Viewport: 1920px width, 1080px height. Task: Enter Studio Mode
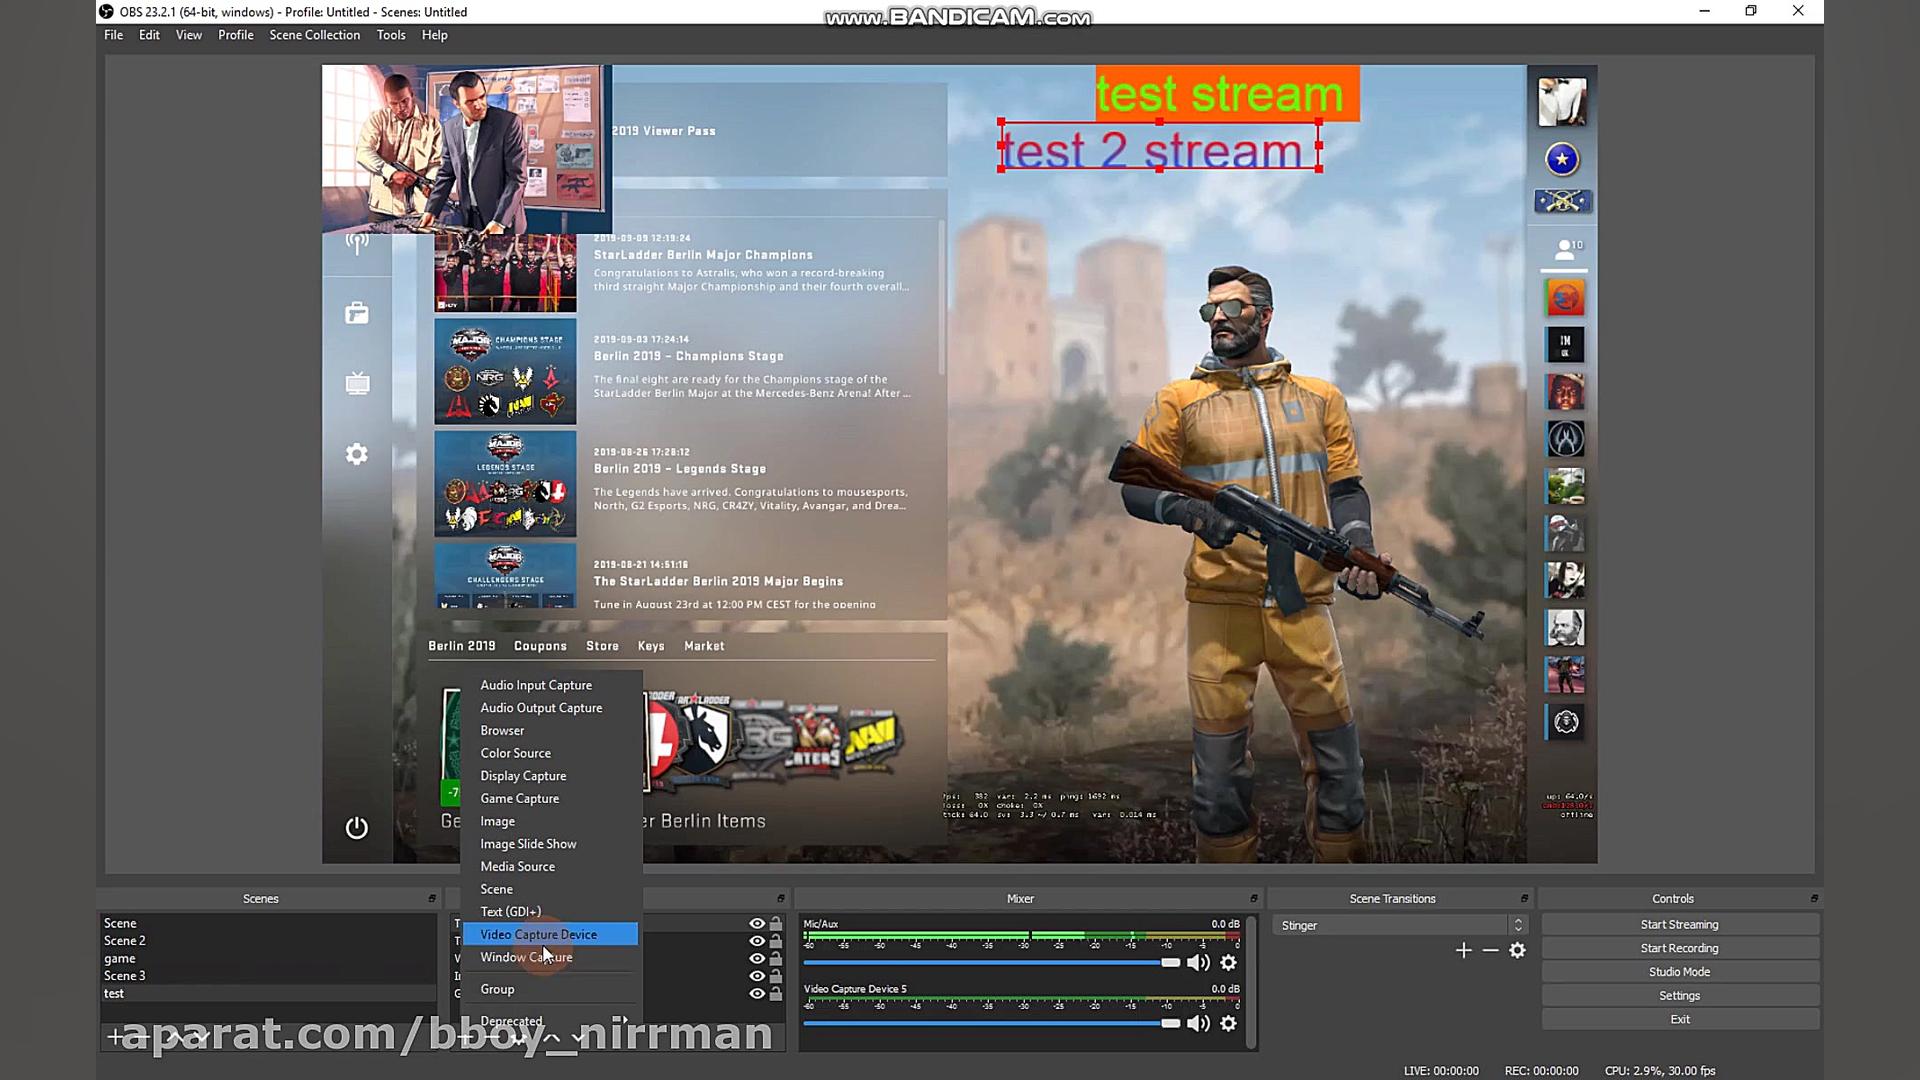click(x=1679, y=972)
